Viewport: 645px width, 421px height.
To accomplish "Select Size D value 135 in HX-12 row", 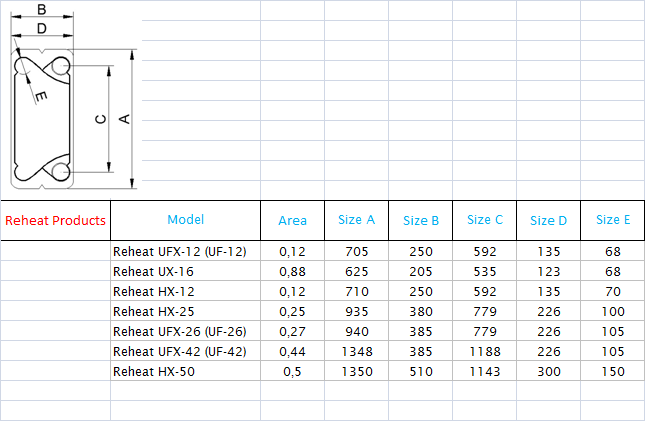I will click(549, 291).
